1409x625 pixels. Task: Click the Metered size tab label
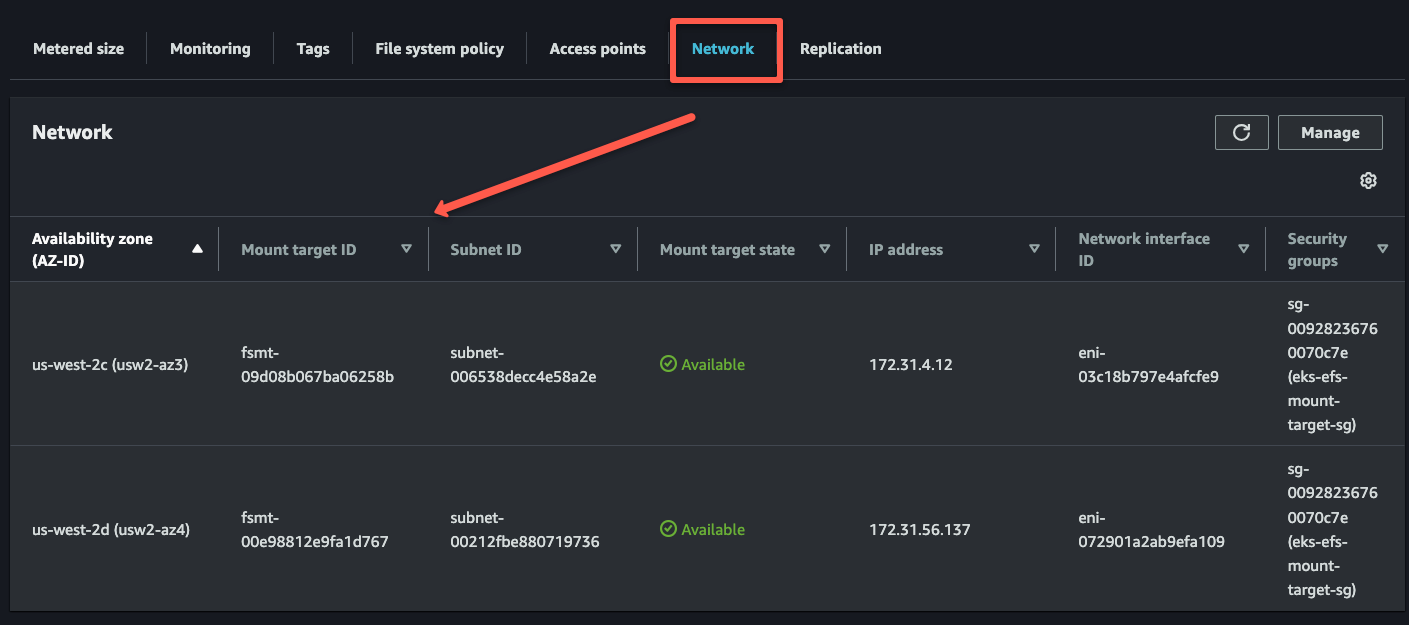pos(78,48)
